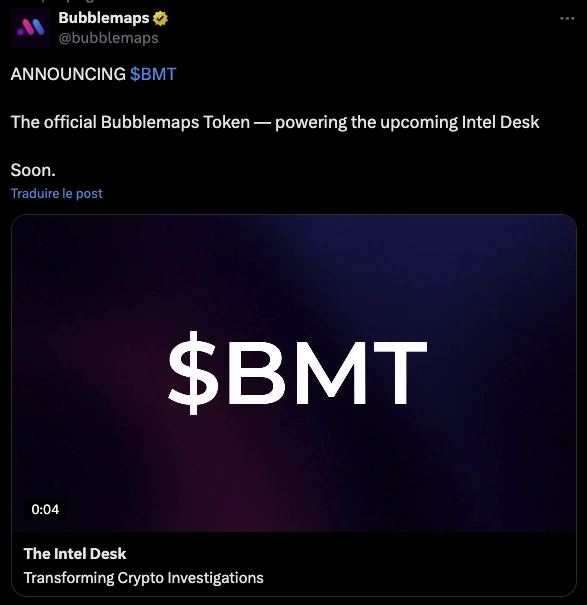This screenshot has height=605, width=587.
Task: Click the gold verified badge
Action: click(160, 18)
